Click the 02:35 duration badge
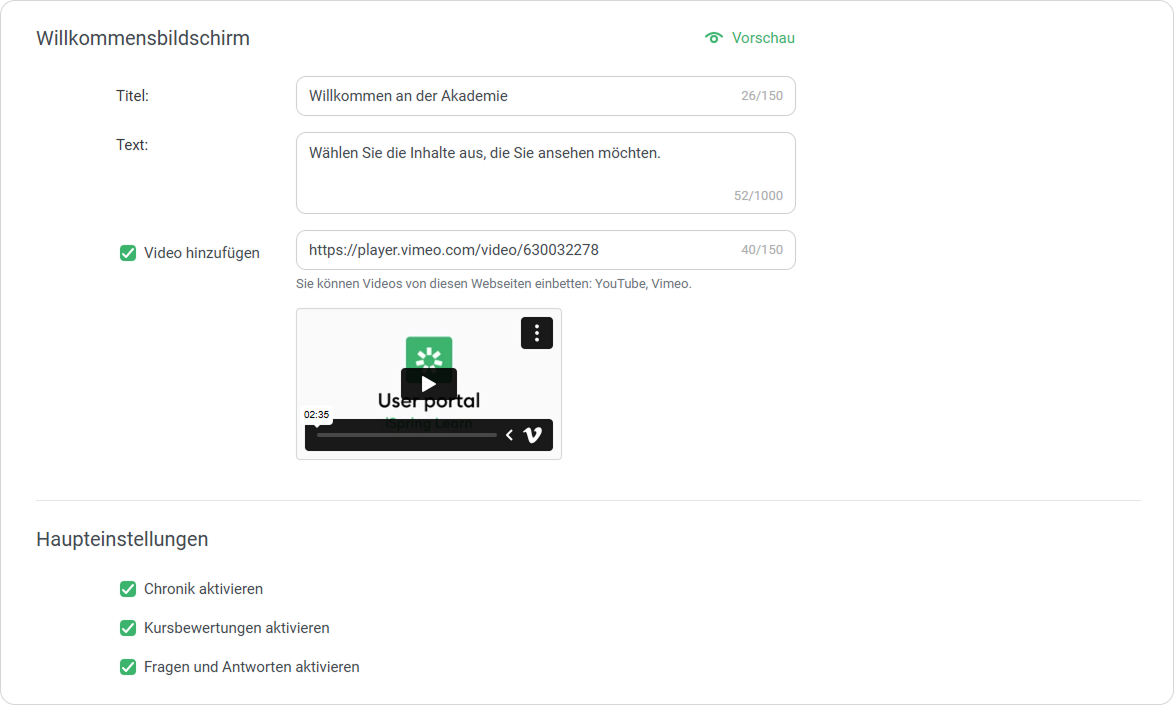Viewport: 1174px width, 705px height. click(317, 414)
